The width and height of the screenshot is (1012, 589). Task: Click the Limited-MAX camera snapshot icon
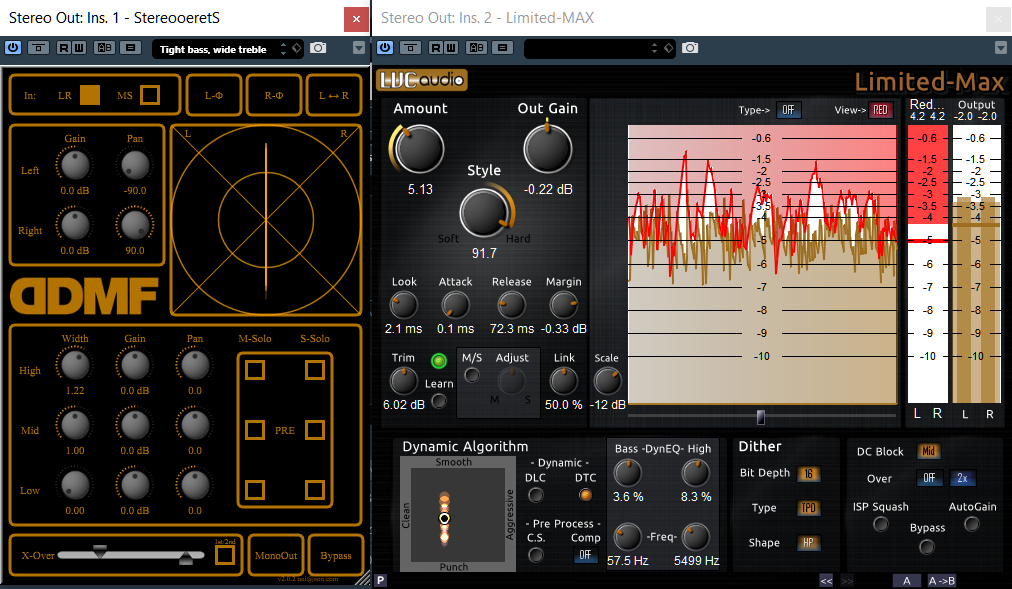pyautogui.click(x=690, y=47)
